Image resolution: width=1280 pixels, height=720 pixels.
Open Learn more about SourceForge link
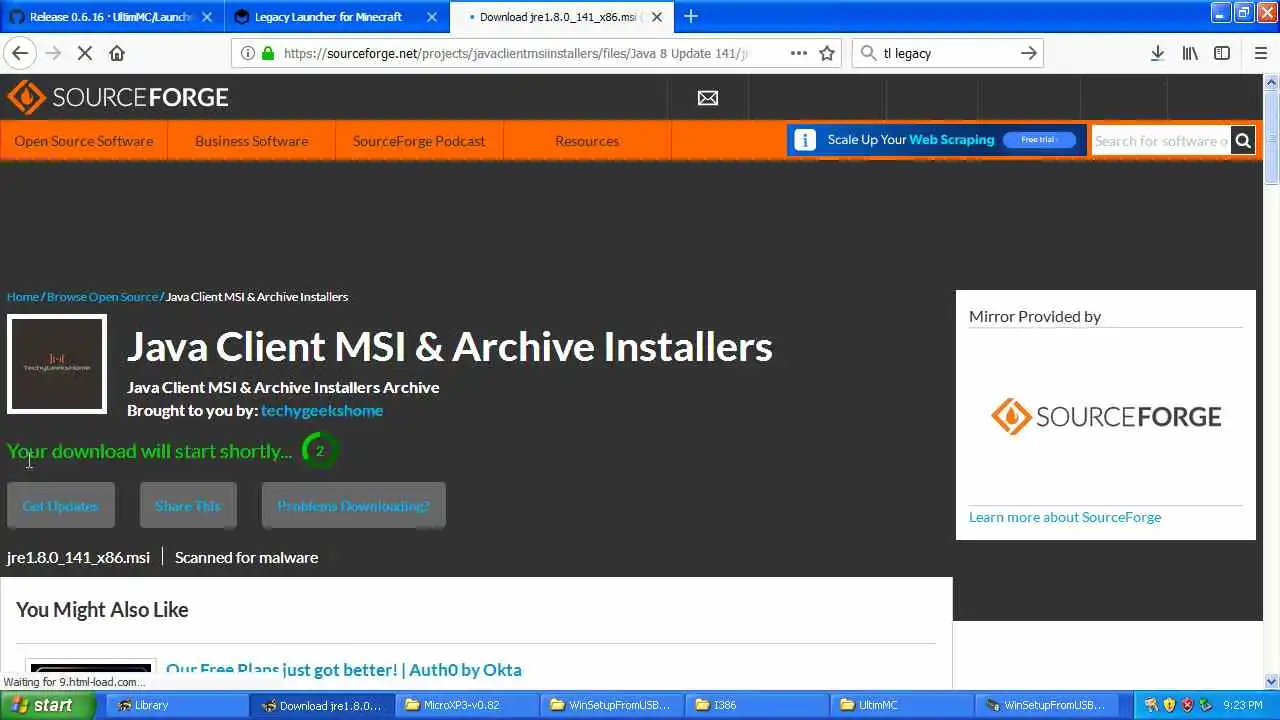(1065, 517)
